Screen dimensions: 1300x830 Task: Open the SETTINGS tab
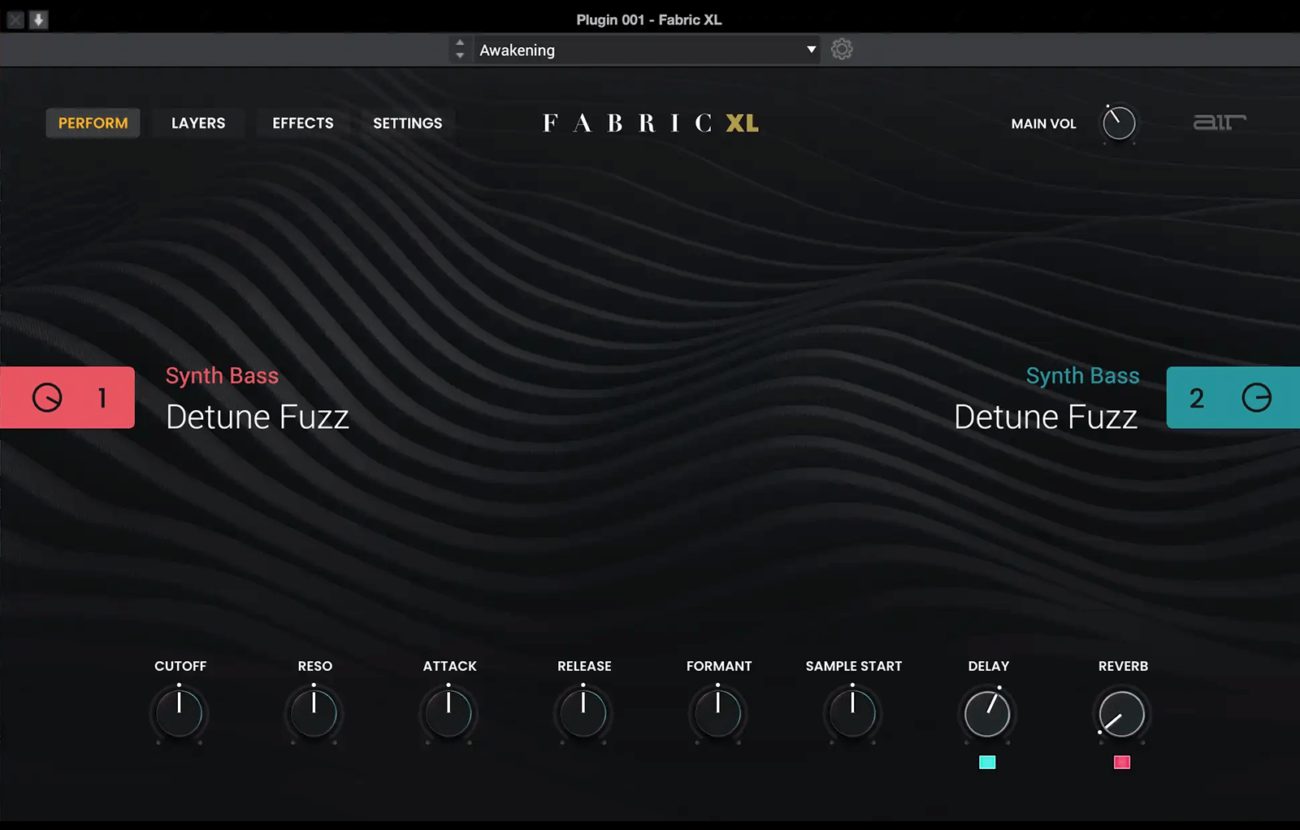point(407,123)
